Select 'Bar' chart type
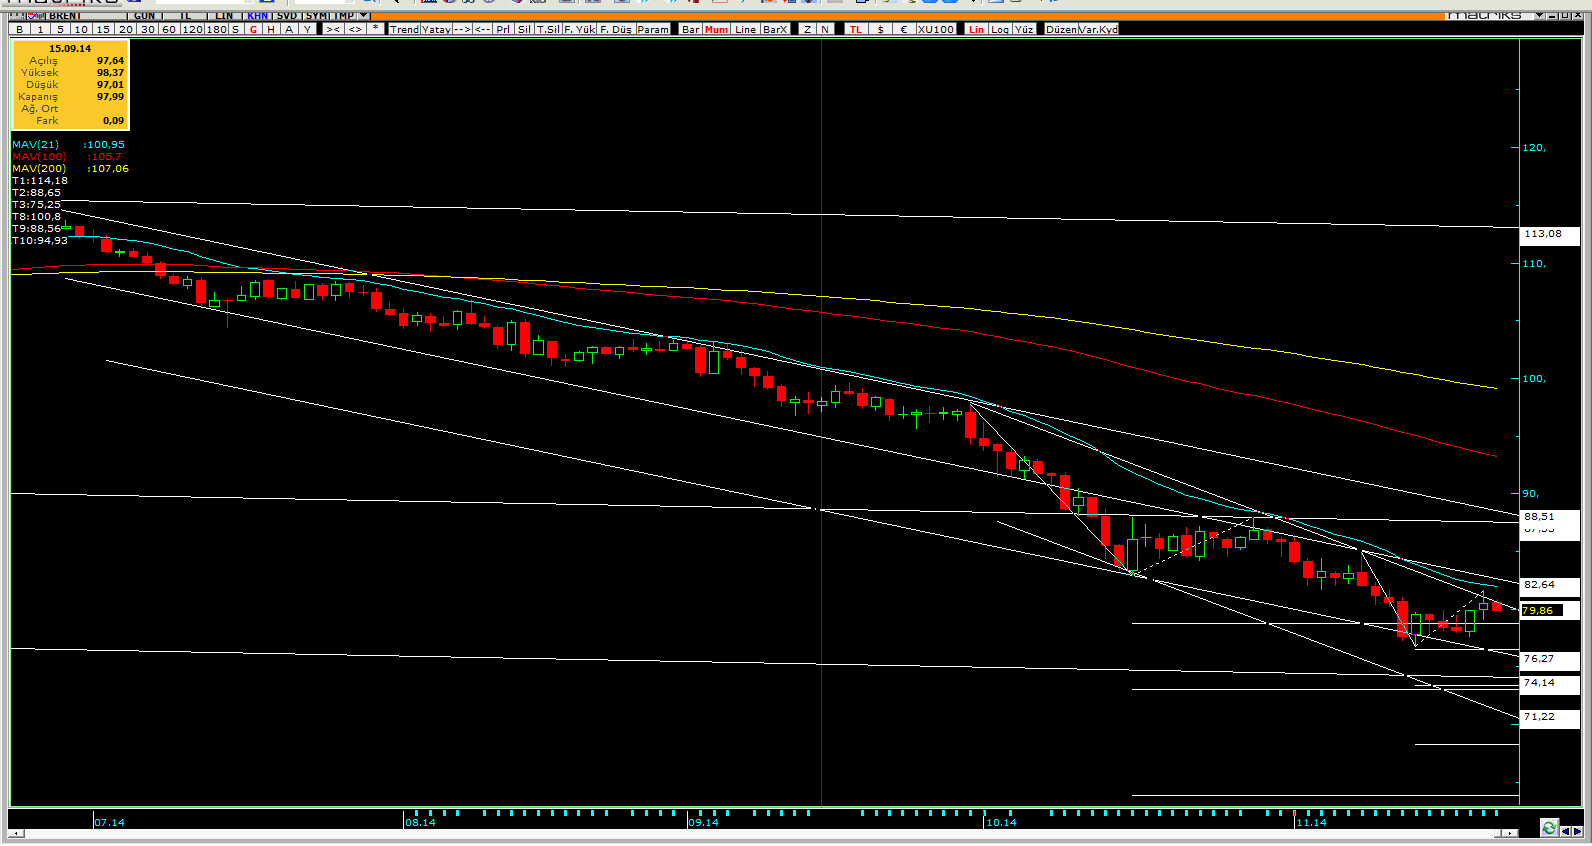 pyautogui.click(x=691, y=29)
